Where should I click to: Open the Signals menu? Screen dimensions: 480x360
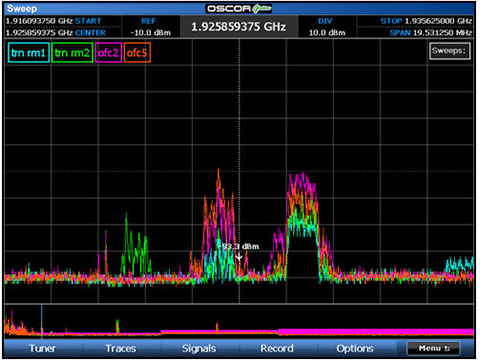(199, 348)
